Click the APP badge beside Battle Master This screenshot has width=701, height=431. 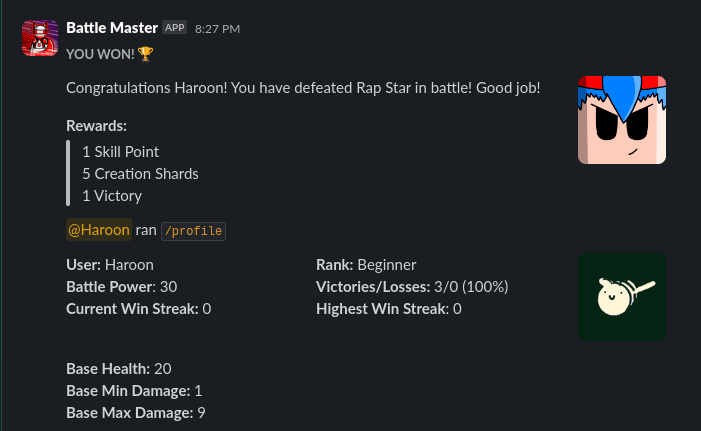pos(175,28)
